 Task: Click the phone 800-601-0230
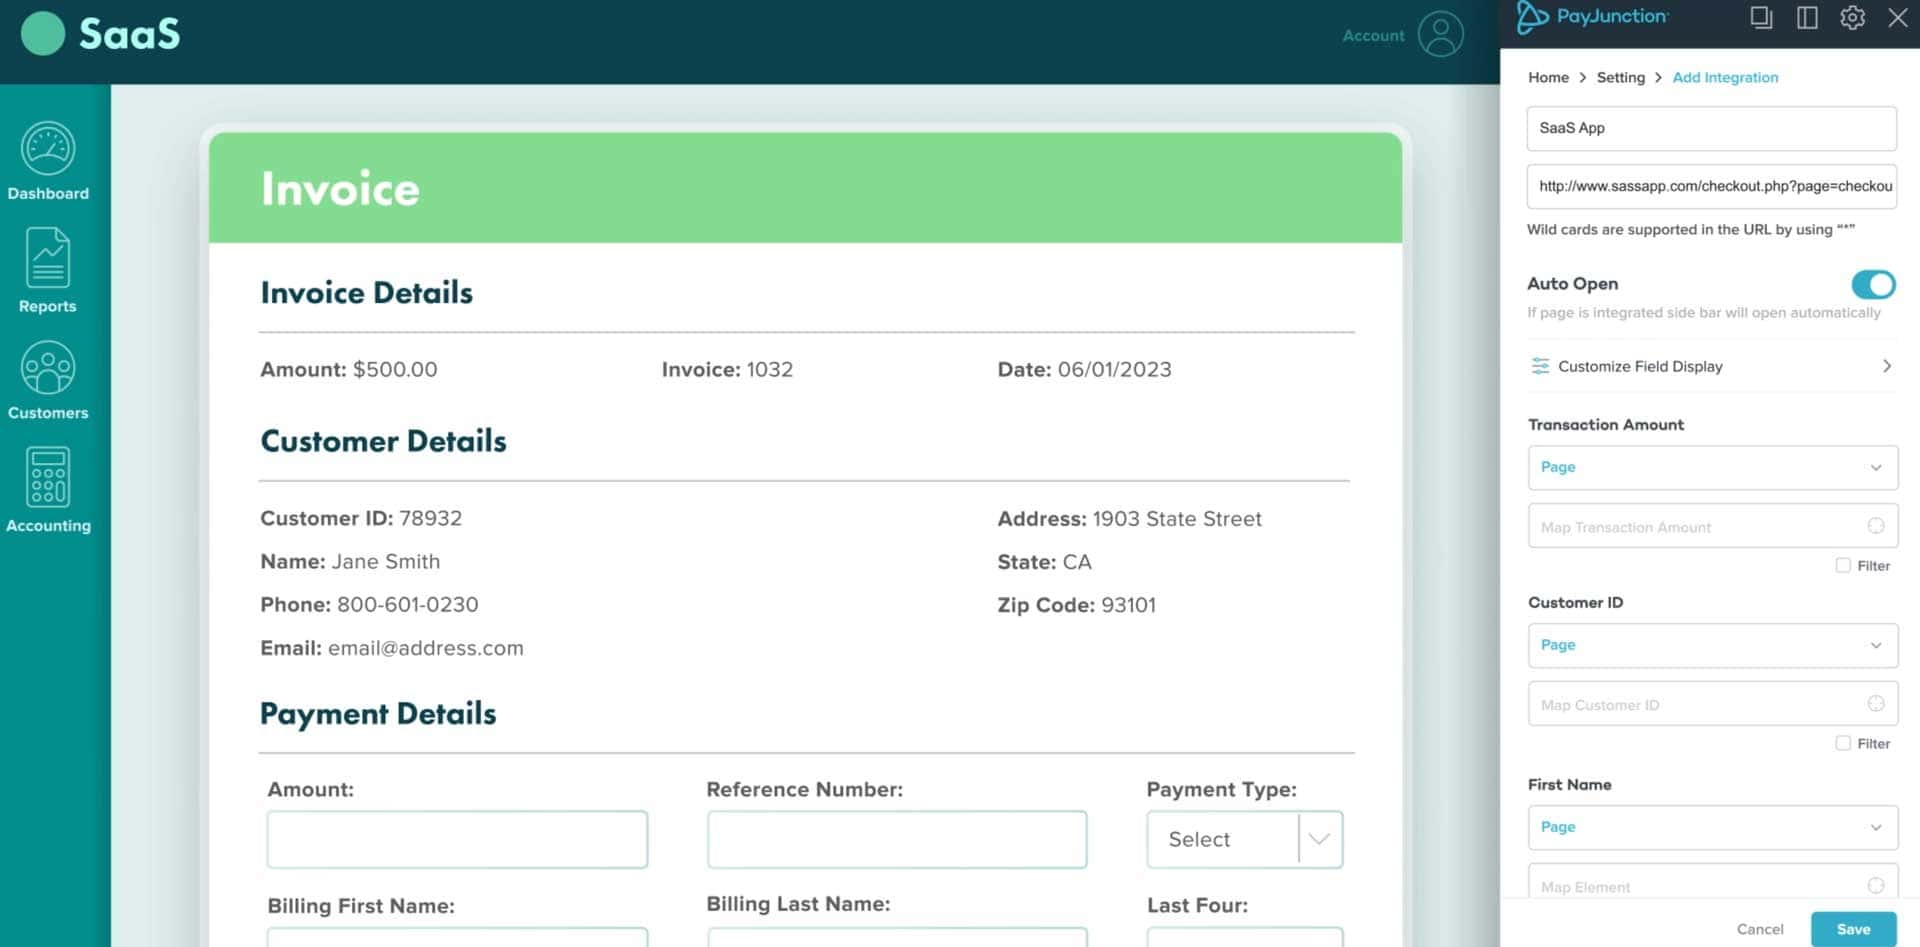[x=408, y=604]
